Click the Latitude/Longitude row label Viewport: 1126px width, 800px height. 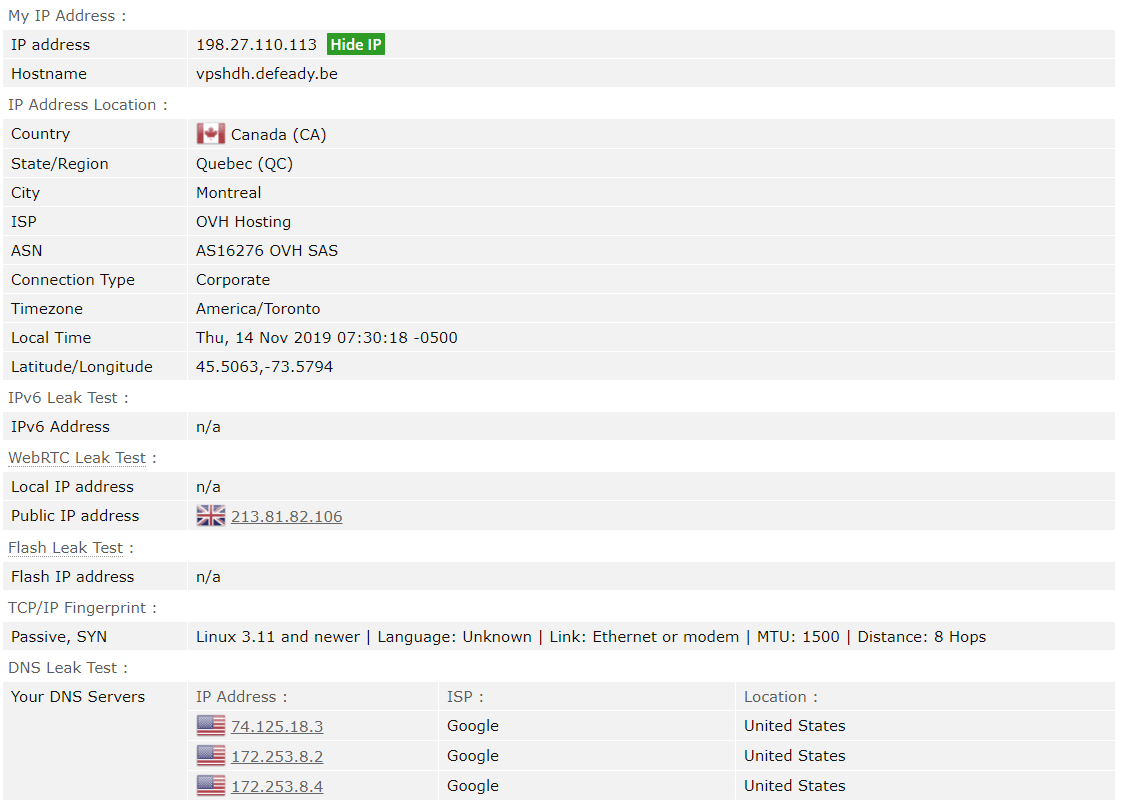(82, 367)
